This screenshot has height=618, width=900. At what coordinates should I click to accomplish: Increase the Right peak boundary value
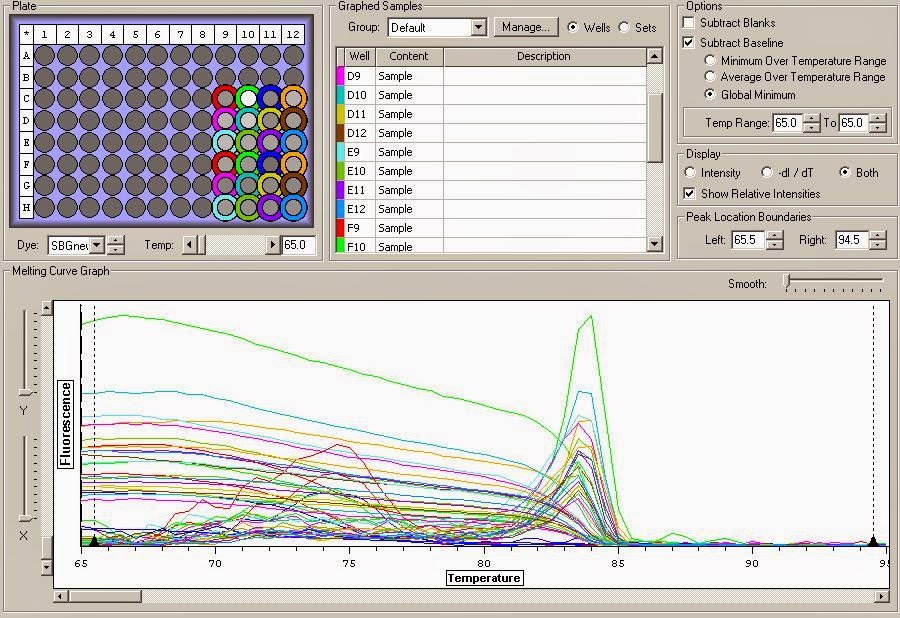pos(879,236)
